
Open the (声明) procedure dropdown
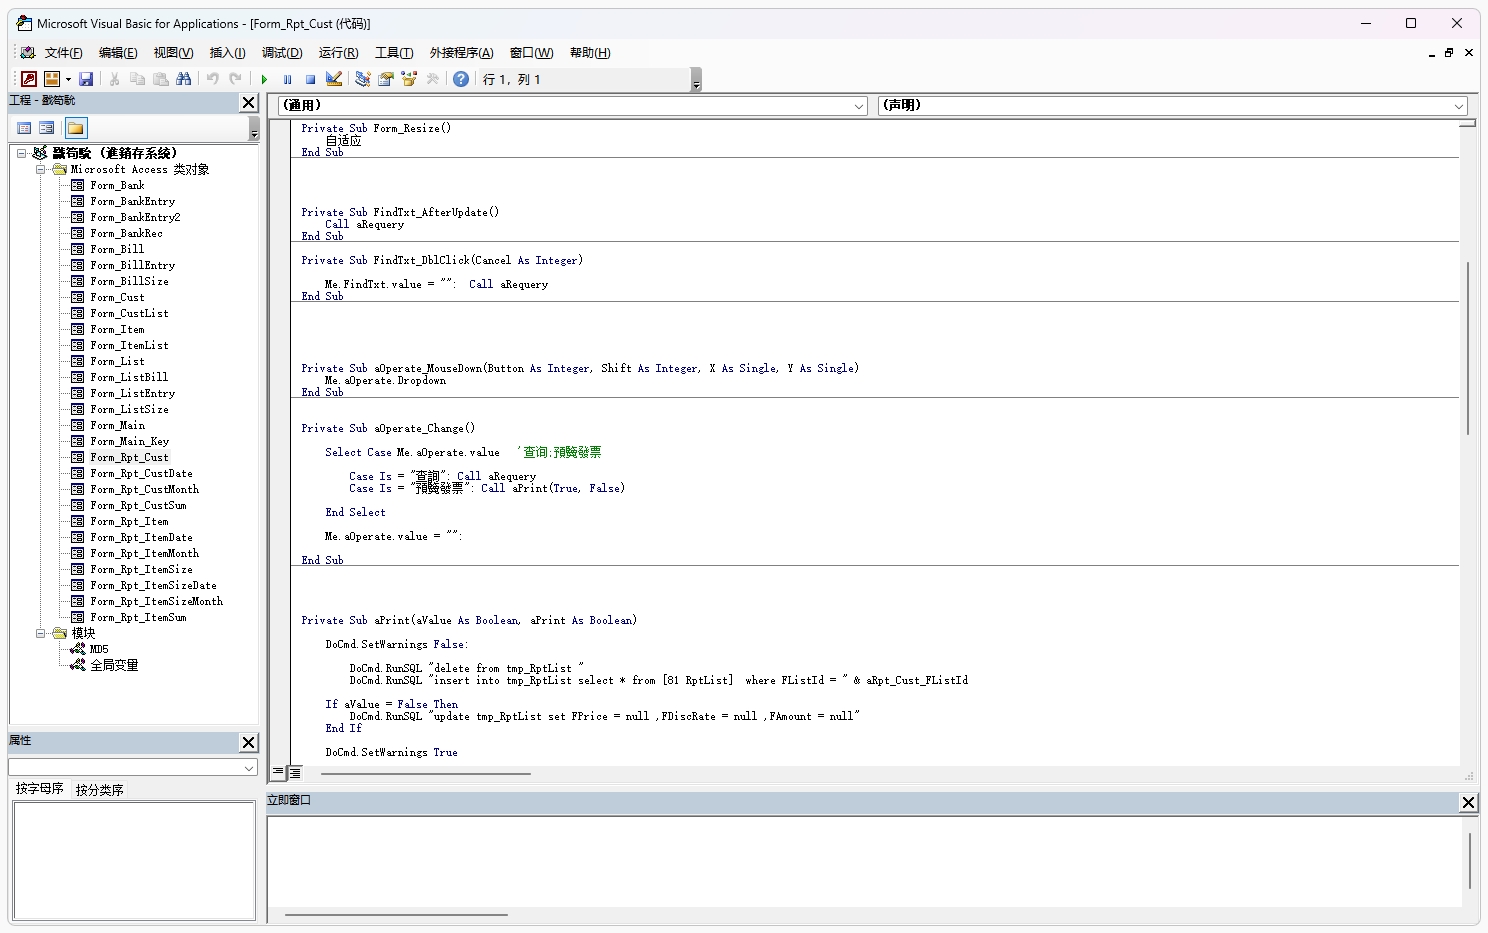click(x=1459, y=106)
